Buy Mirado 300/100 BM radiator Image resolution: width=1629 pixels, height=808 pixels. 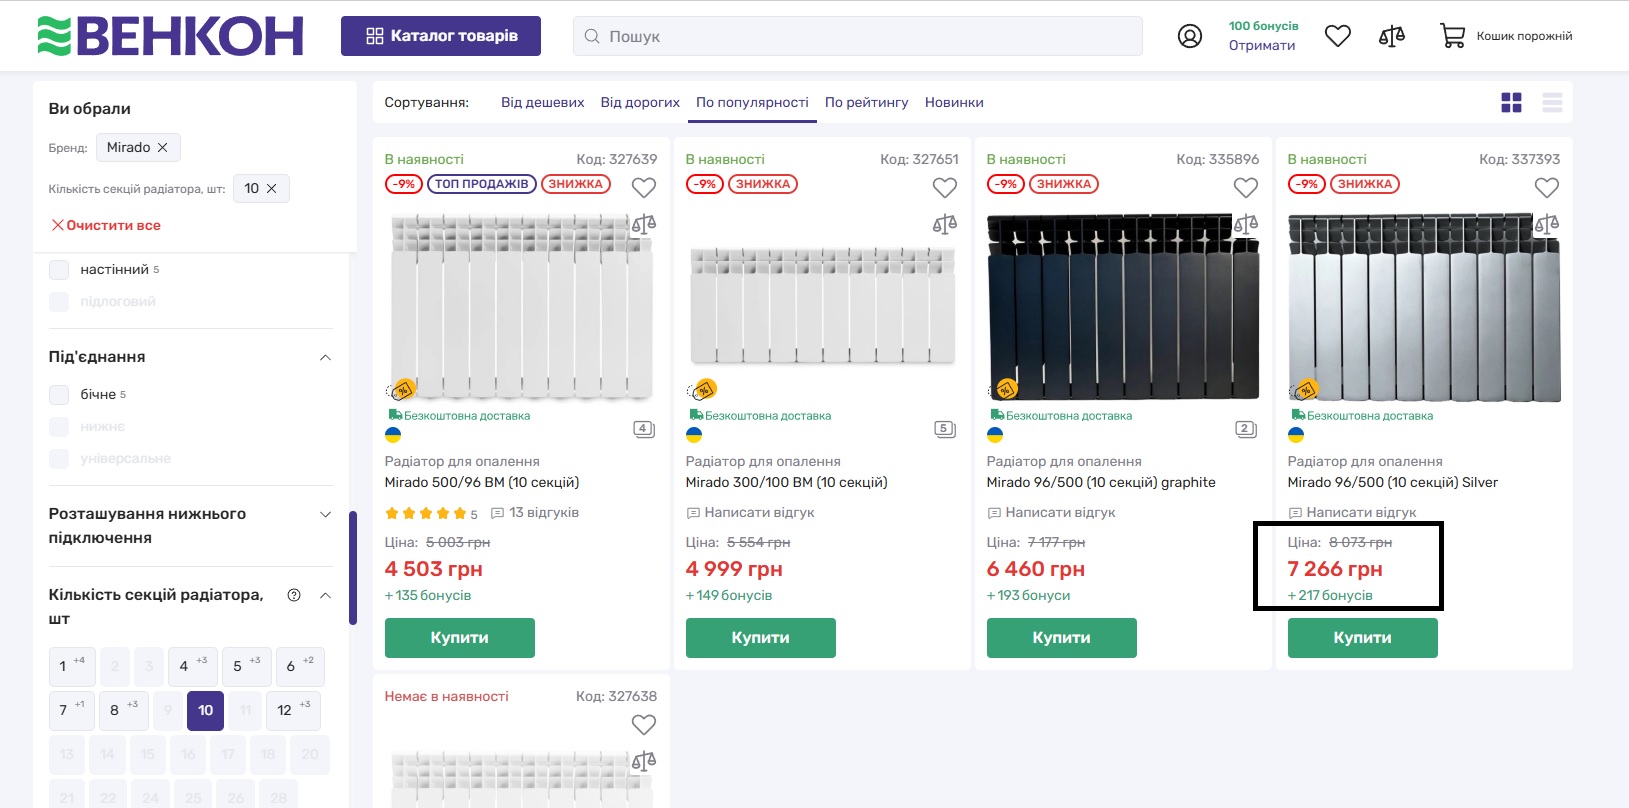761,638
